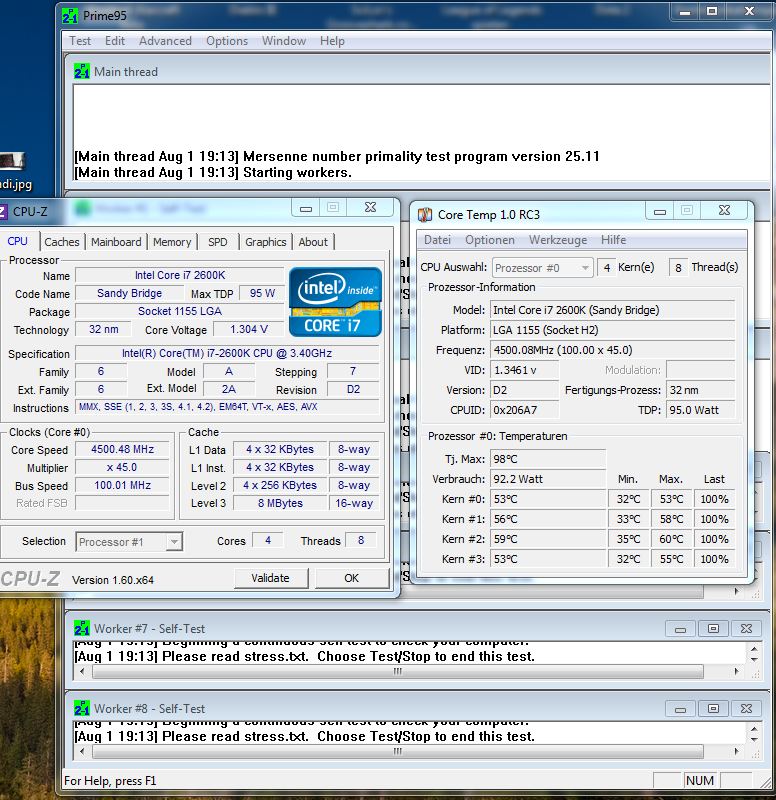Screen dimensions: 776x800
Task: Click Worker #8 horizontal scrollbar thumb
Action: 397,751
